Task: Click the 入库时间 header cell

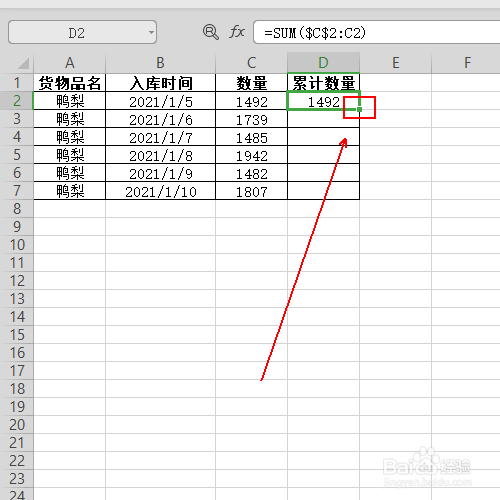Action: tap(161, 83)
